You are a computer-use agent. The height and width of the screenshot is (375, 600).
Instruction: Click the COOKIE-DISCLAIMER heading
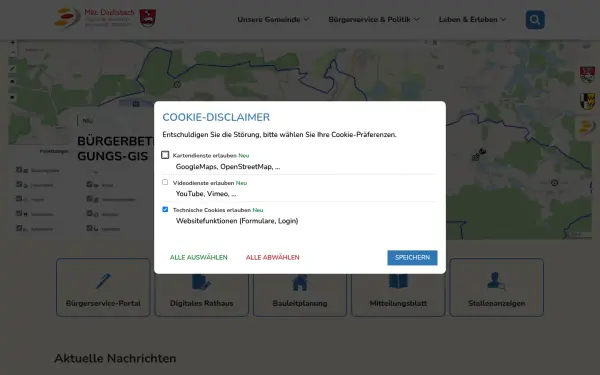(x=216, y=117)
